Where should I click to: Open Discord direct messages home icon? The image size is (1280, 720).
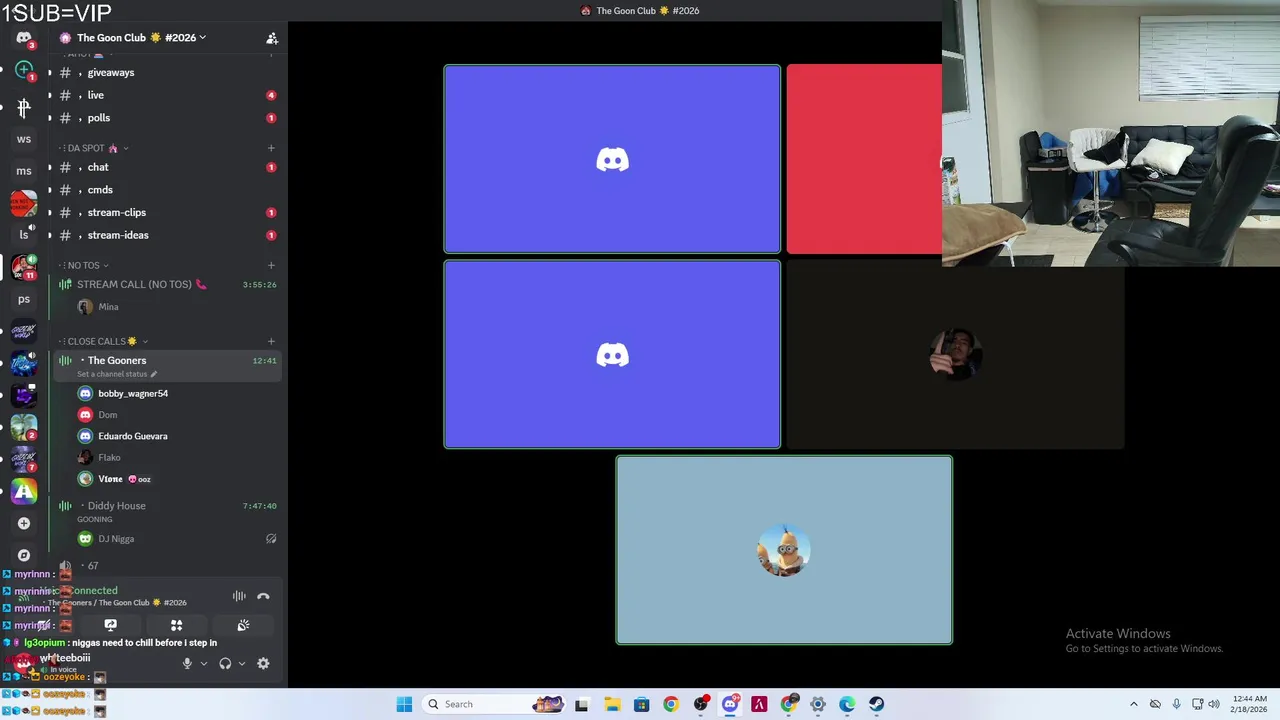(x=24, y=38)
